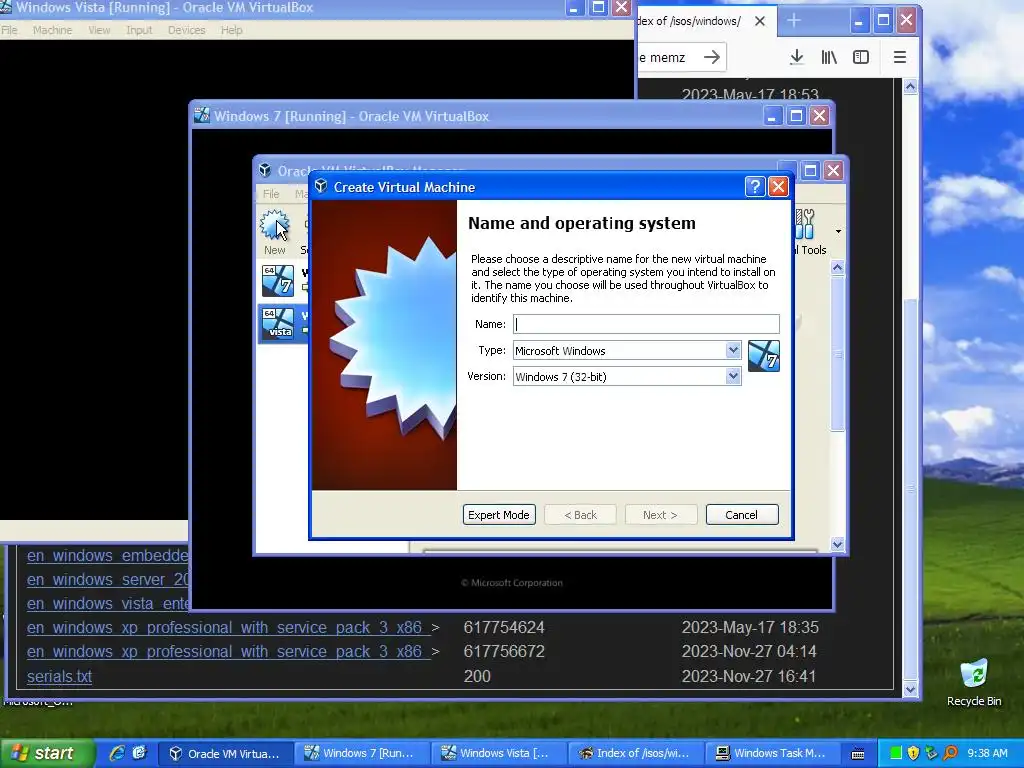Select the Windows 7 VM icon in manager list
This screenshot has width=1024, height=768.
[x=278, y=281]
